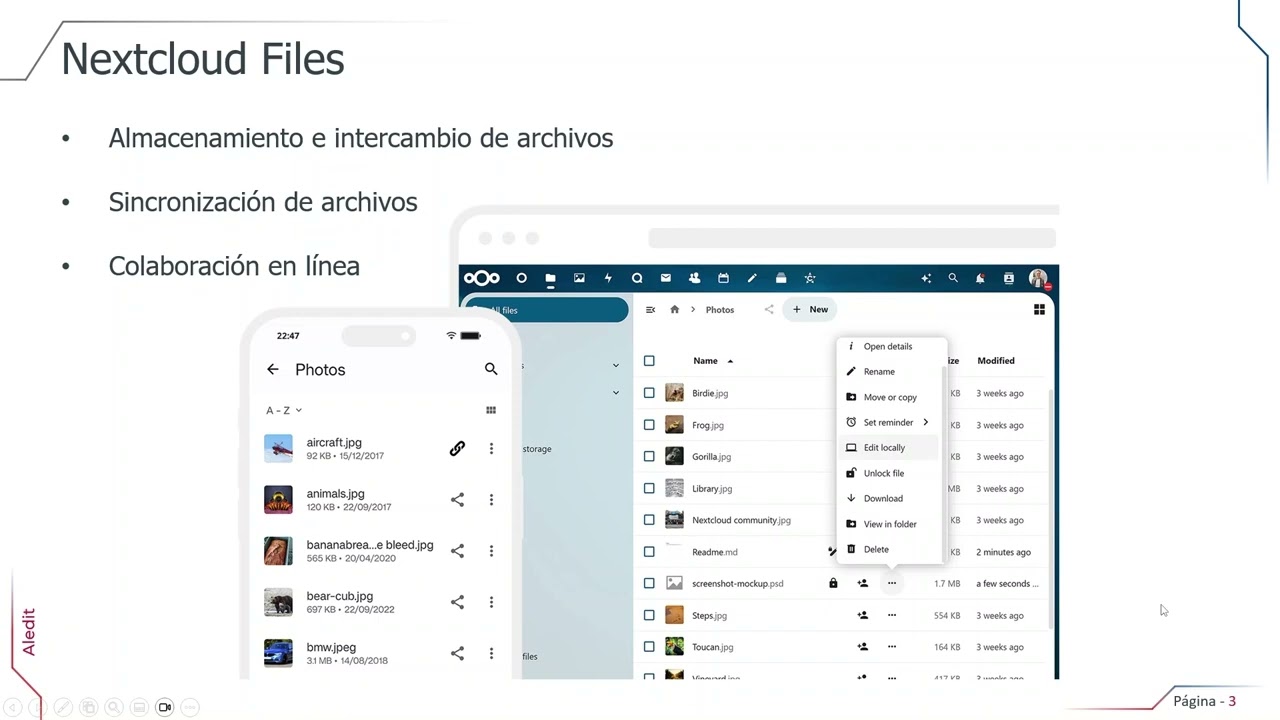This screenshot has height=720, width=1280.
Task: Check the select-all checkbox beside Name header
Action: click(649, 361)
